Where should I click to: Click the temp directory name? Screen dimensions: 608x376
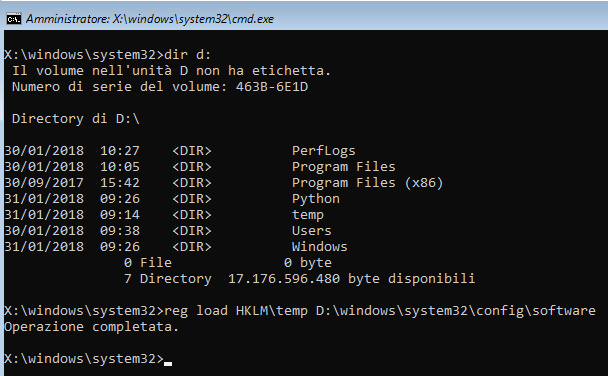[x=307, y=215]
